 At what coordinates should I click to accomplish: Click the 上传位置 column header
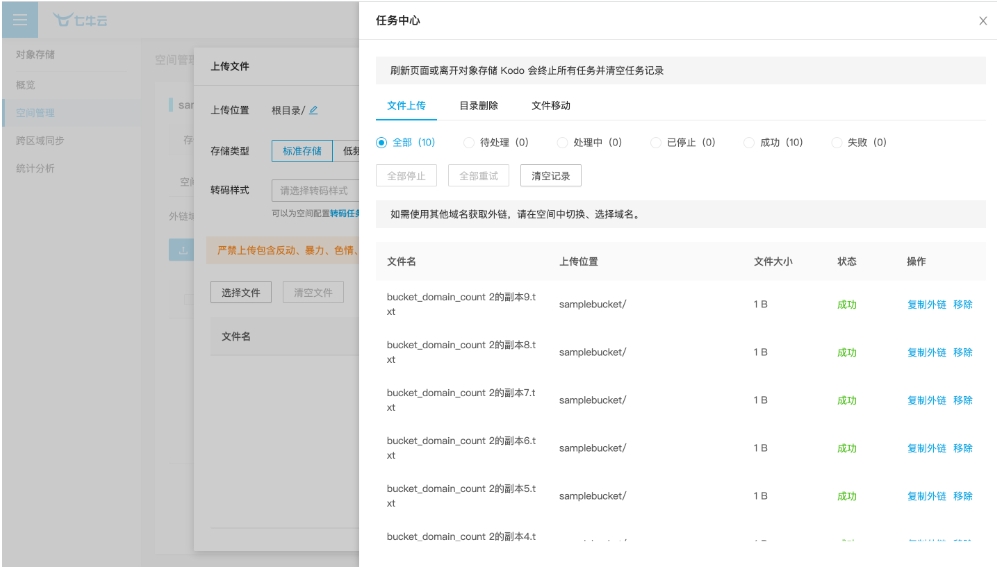578,261
